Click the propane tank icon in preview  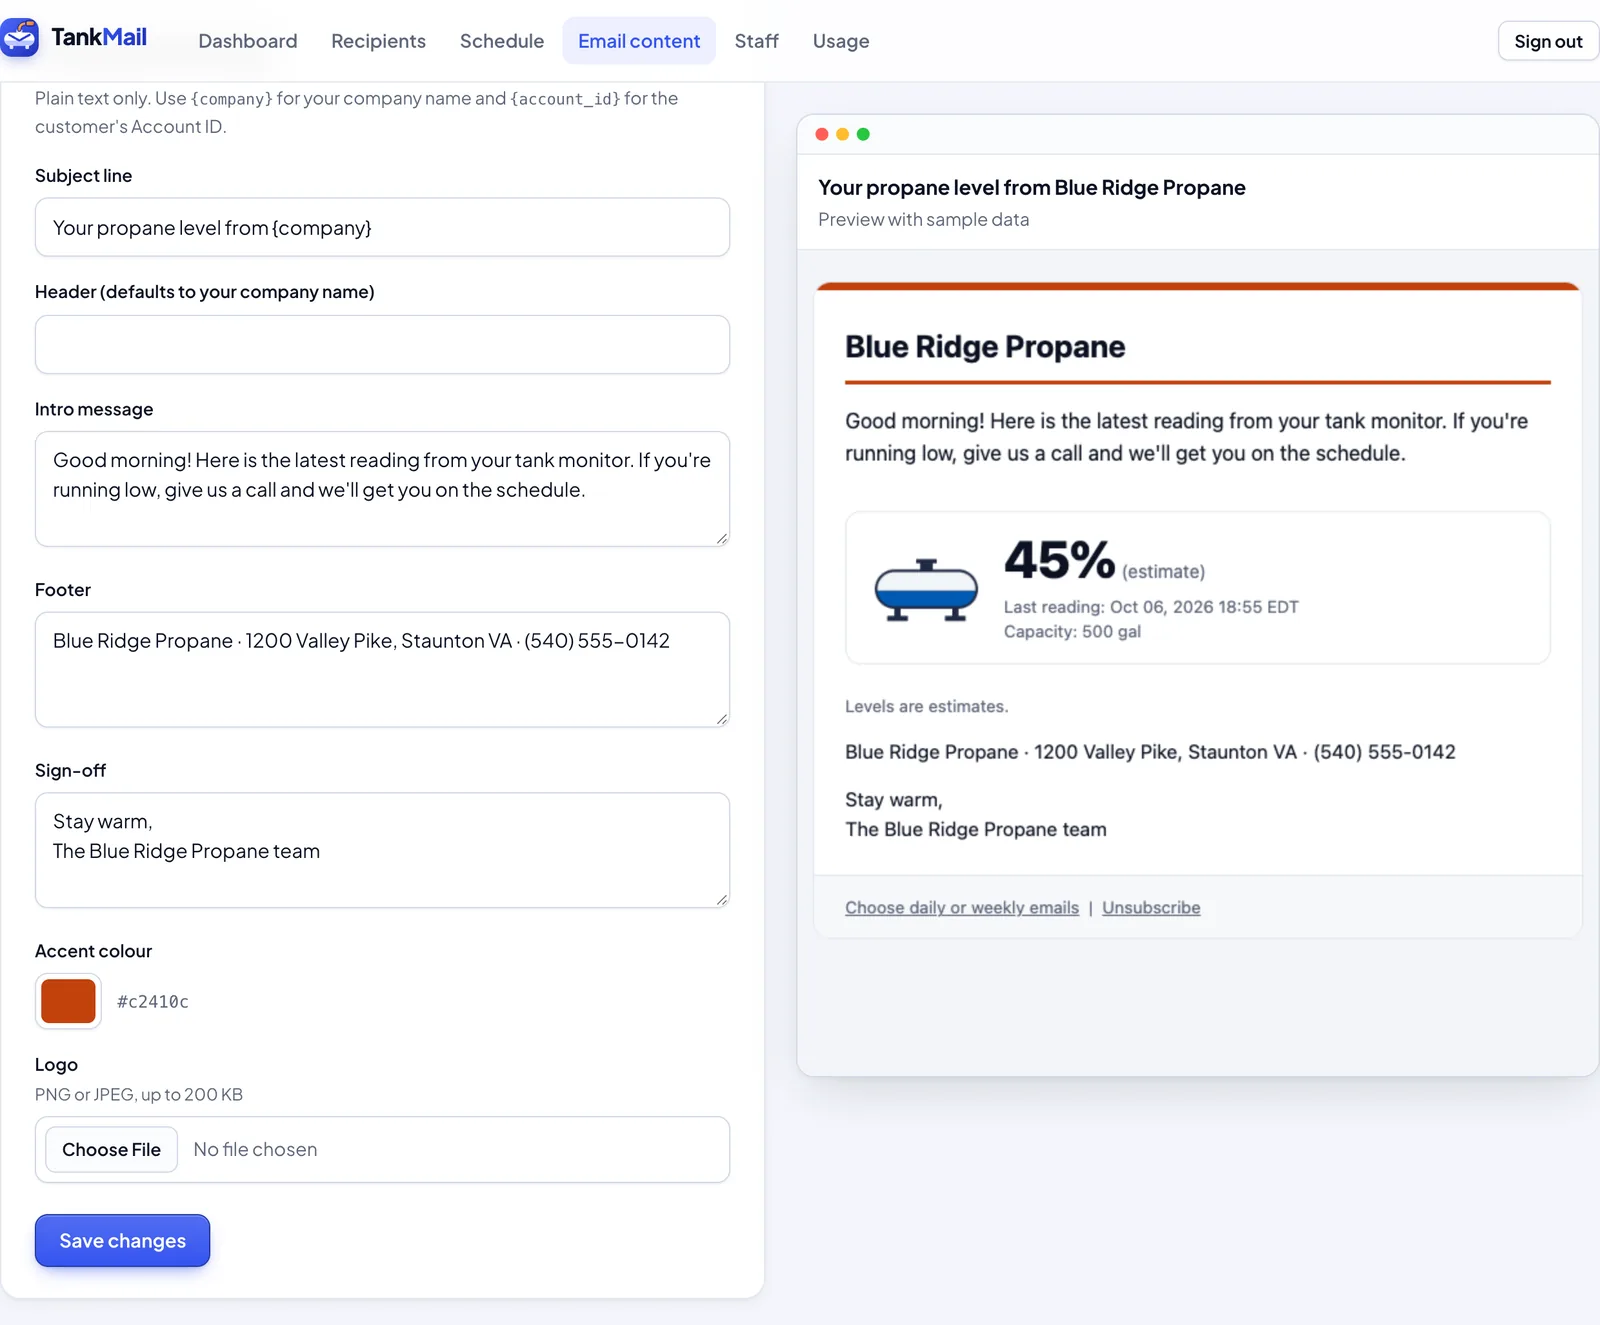click(926, 590)
